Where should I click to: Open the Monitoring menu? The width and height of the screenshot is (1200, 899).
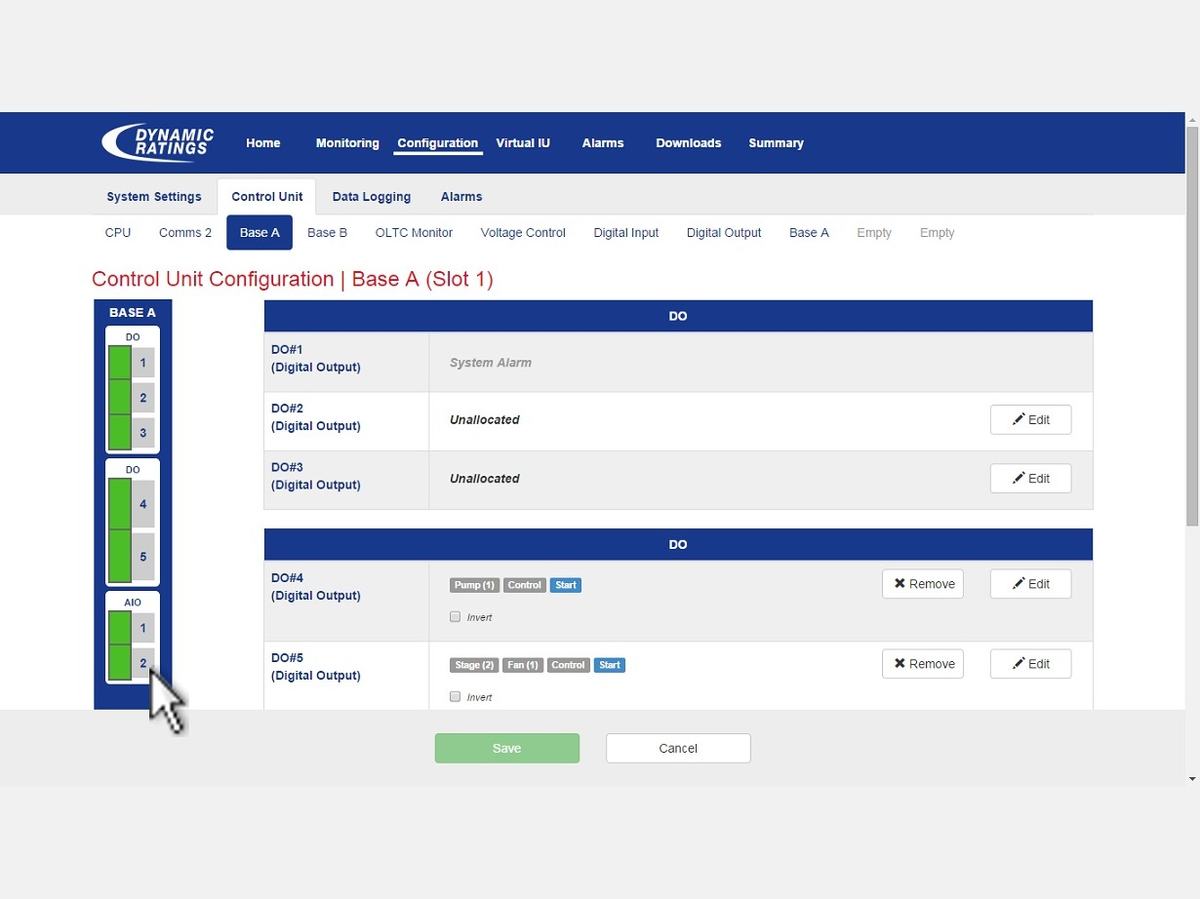347,143
